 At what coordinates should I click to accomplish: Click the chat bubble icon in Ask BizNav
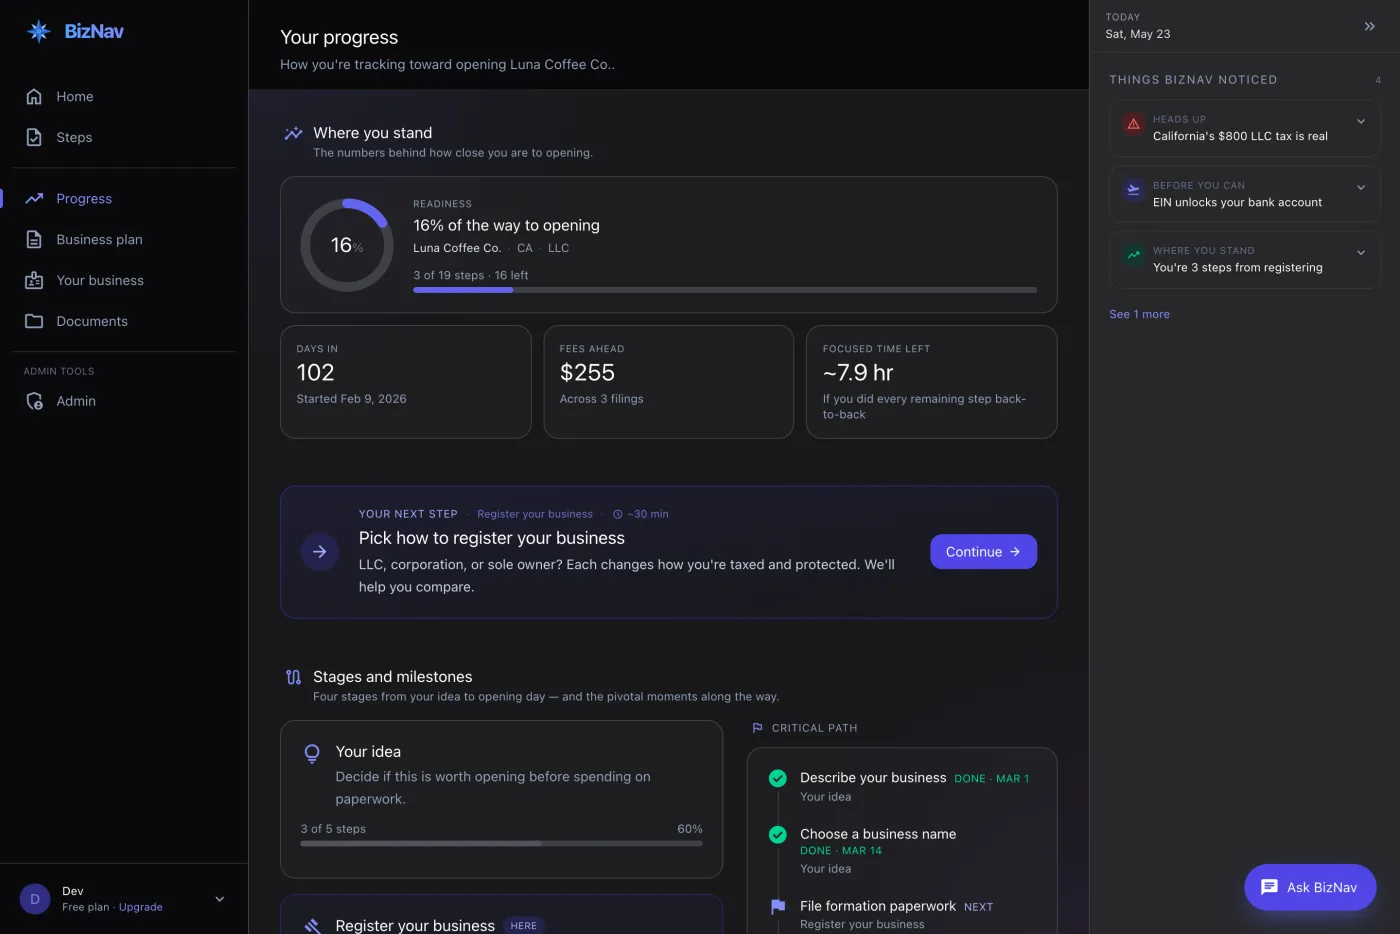[1269, 887]
